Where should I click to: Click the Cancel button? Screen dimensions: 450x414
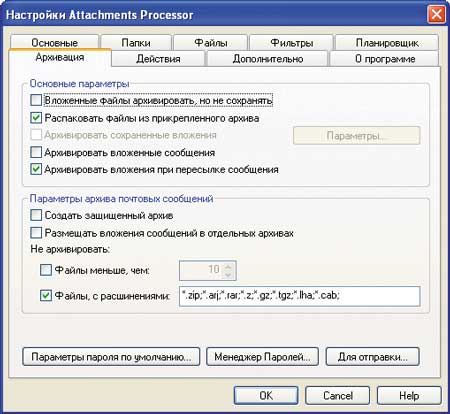338,396
